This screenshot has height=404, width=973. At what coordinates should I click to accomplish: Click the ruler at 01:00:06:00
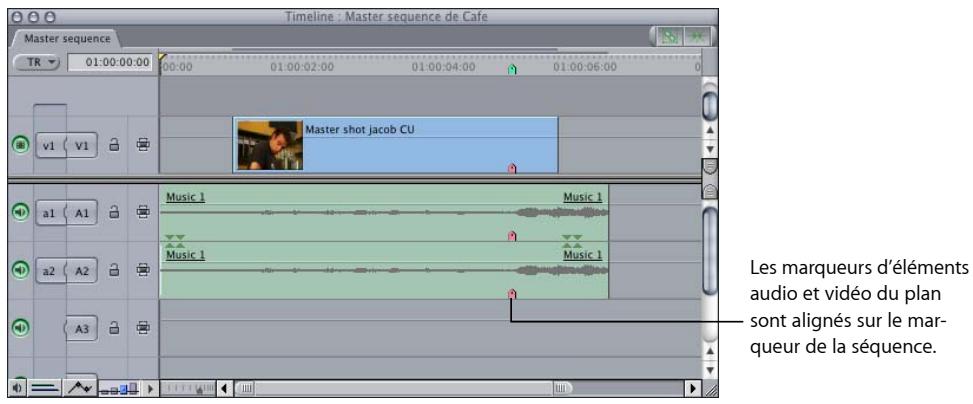585,67
